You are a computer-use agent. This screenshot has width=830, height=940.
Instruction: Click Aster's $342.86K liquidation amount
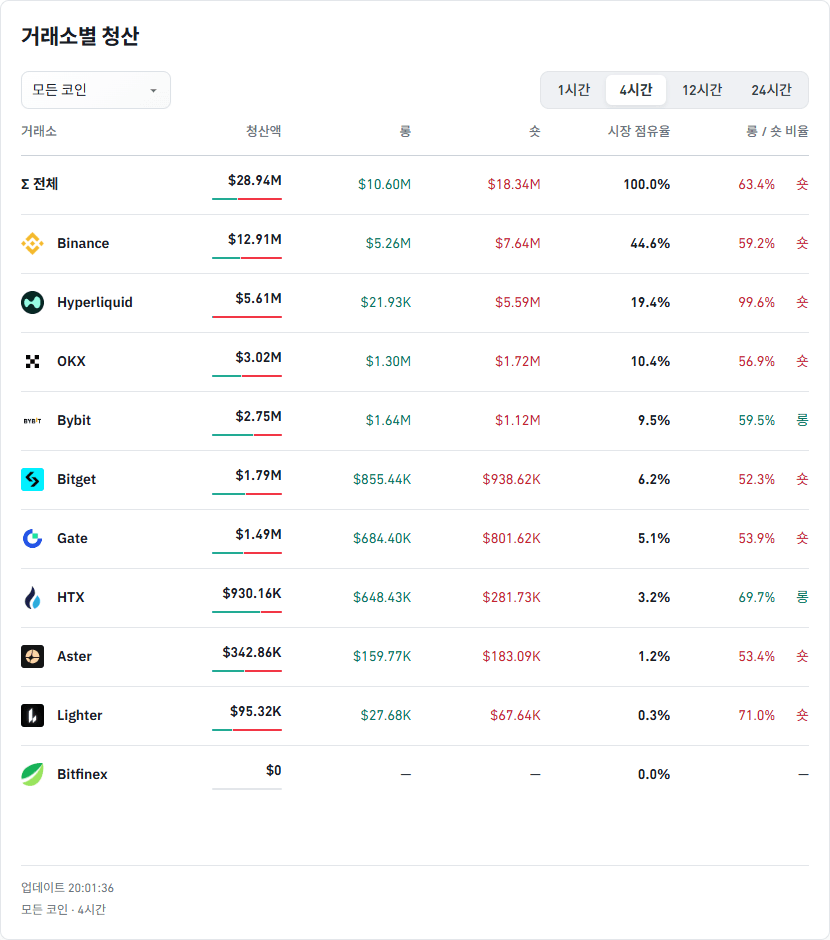[x=252, y=652]
